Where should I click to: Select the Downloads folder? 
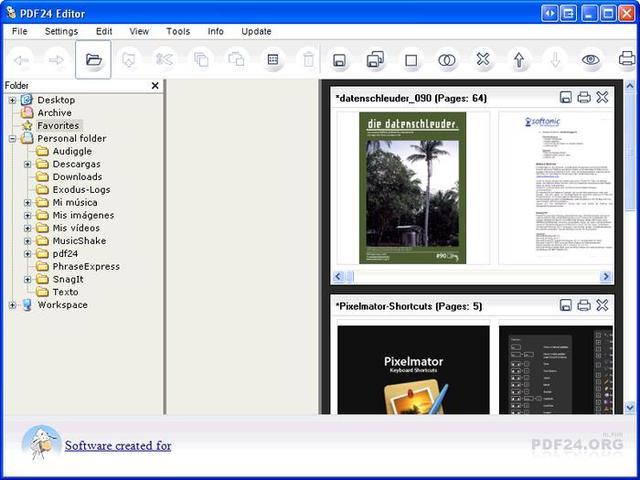pos(77,177)
